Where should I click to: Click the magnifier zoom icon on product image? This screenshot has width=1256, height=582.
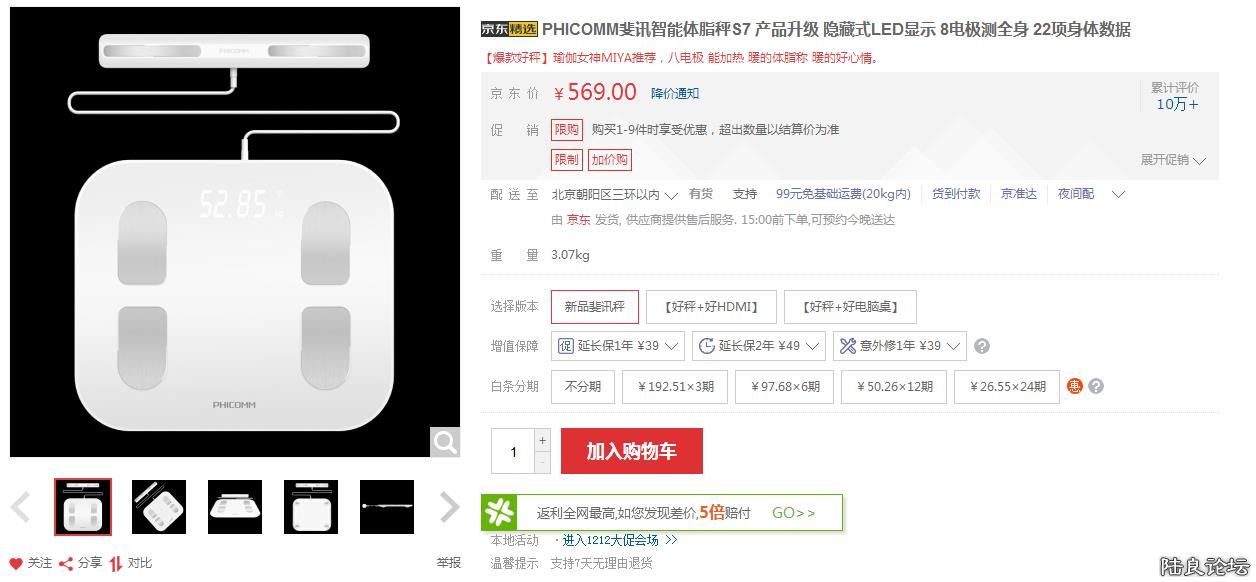pos(445,442)
